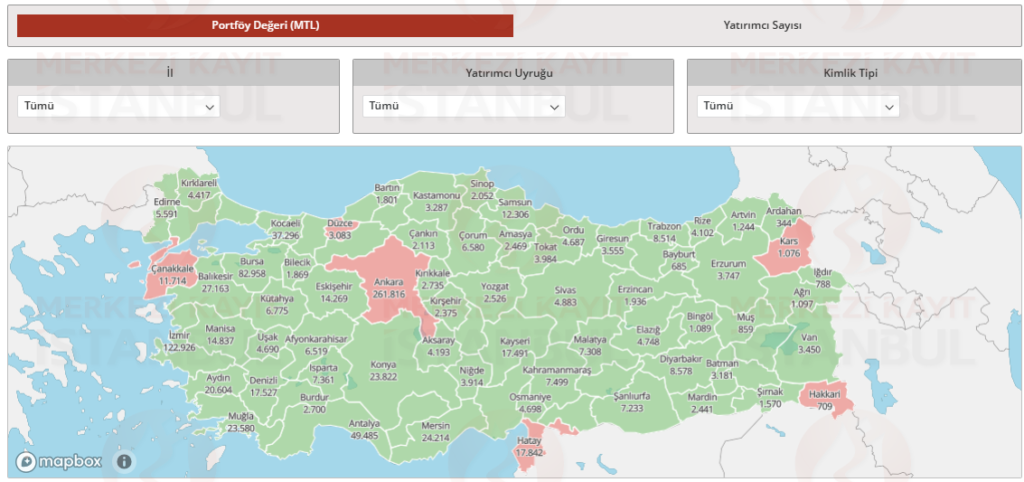Switch to Yatırımcı Sayısı tab
Viewport: 1024px width, 482px height.
(x=762, y=25)
